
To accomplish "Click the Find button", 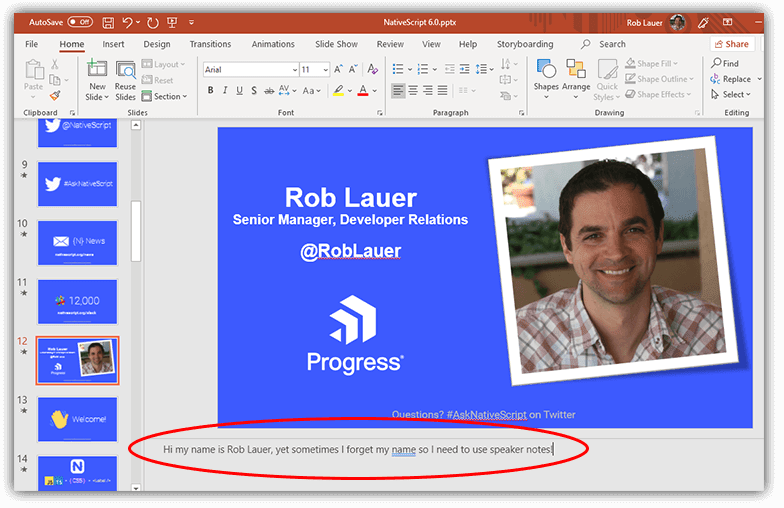I will coord(725,64).
